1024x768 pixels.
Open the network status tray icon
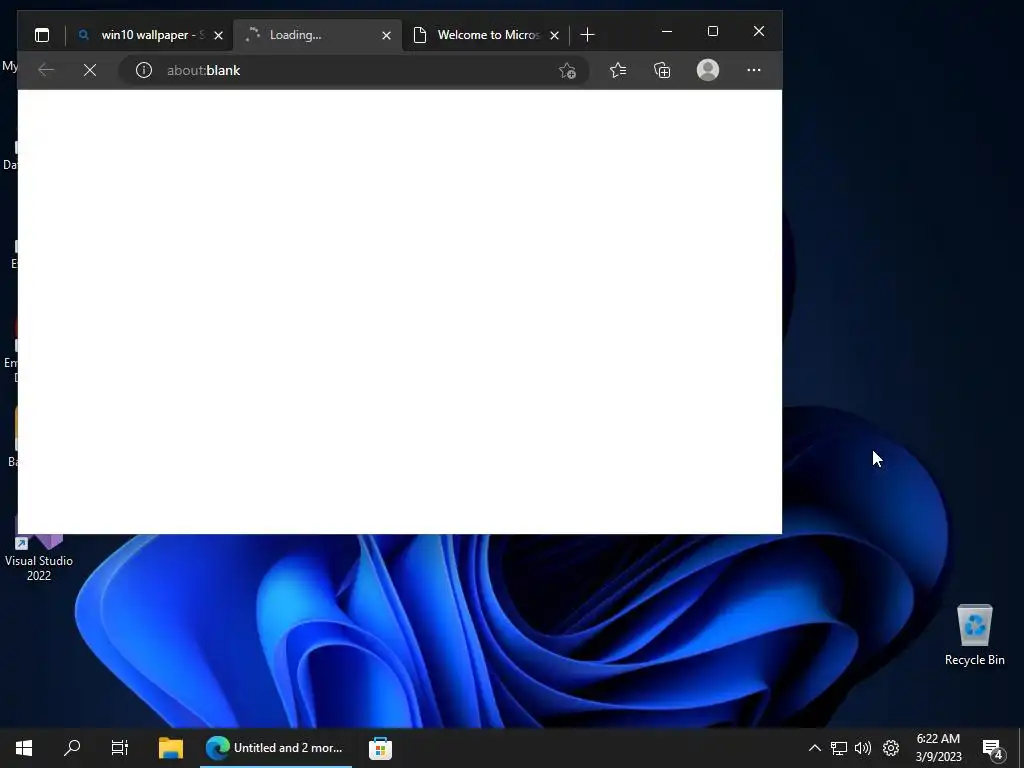(839, 748)
